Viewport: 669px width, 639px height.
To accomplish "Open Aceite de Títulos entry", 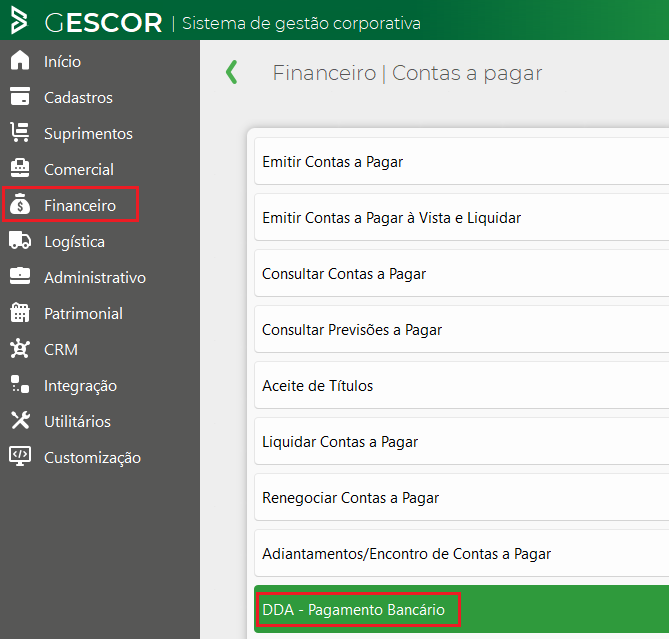I will point(317,386).
